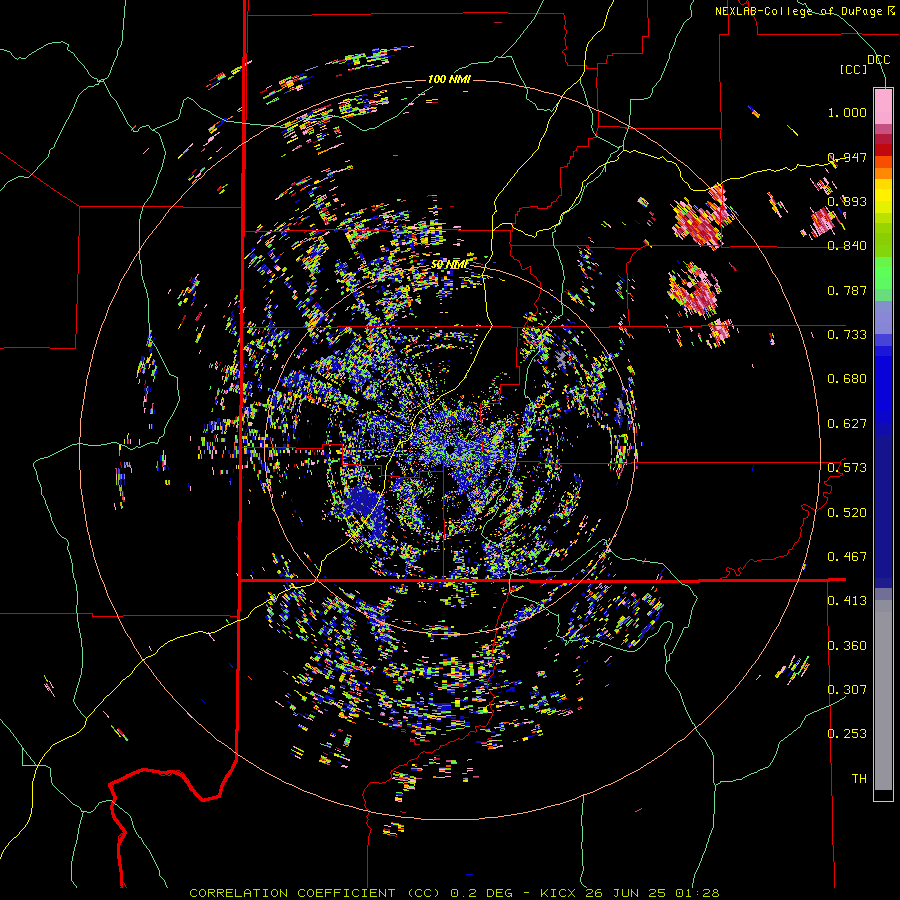Select the 0.840 scale value
The height and width of the screenshot is (900, 900).
coord(847,246)
